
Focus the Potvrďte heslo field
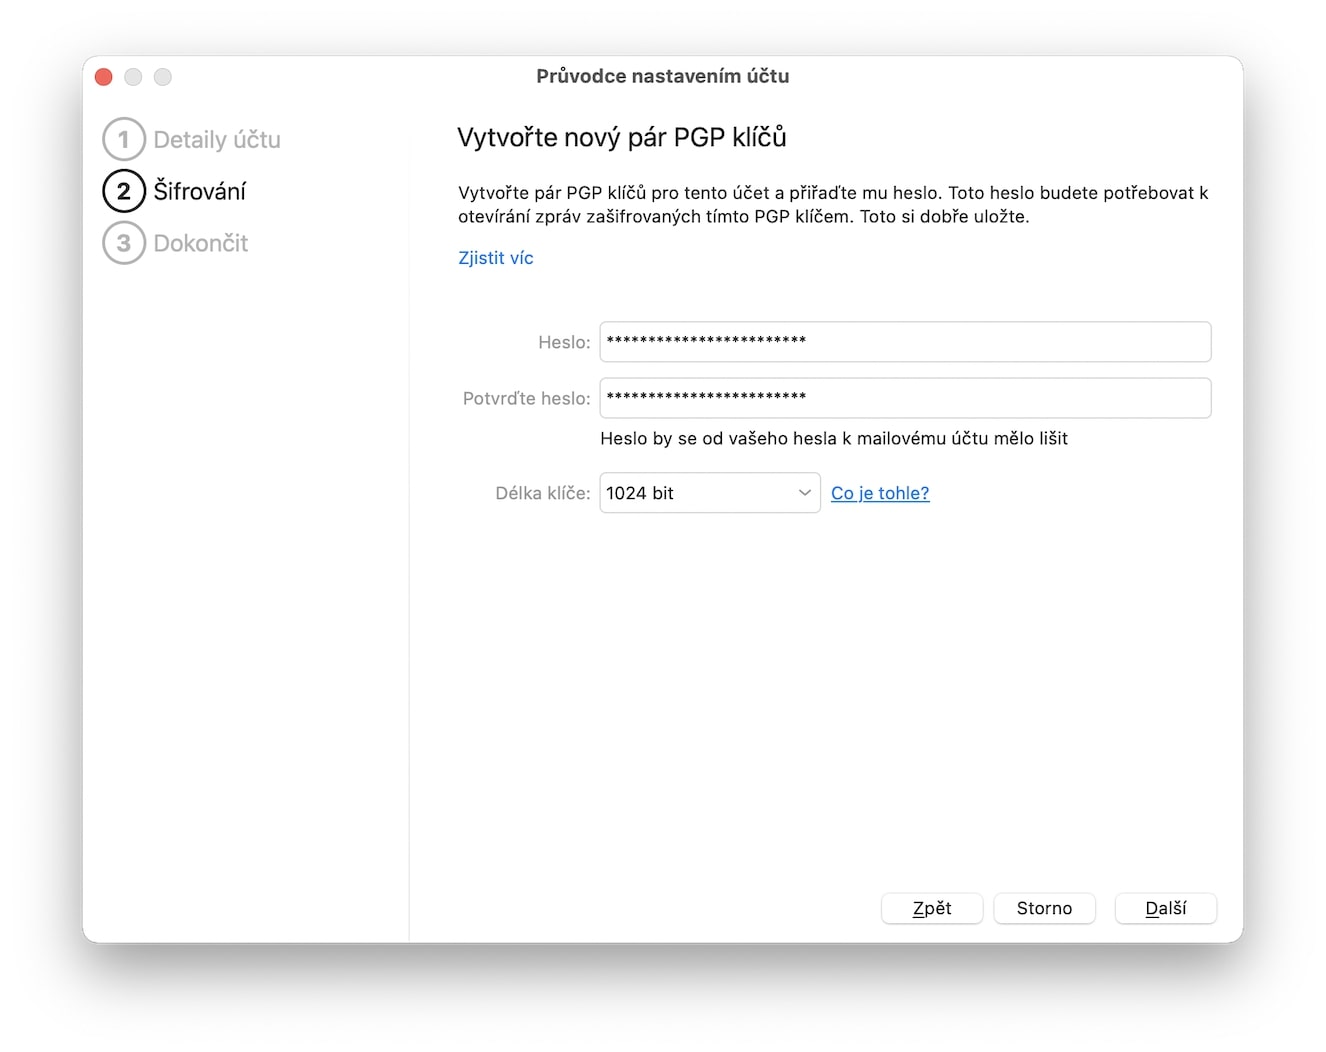(x=905, y=398)
